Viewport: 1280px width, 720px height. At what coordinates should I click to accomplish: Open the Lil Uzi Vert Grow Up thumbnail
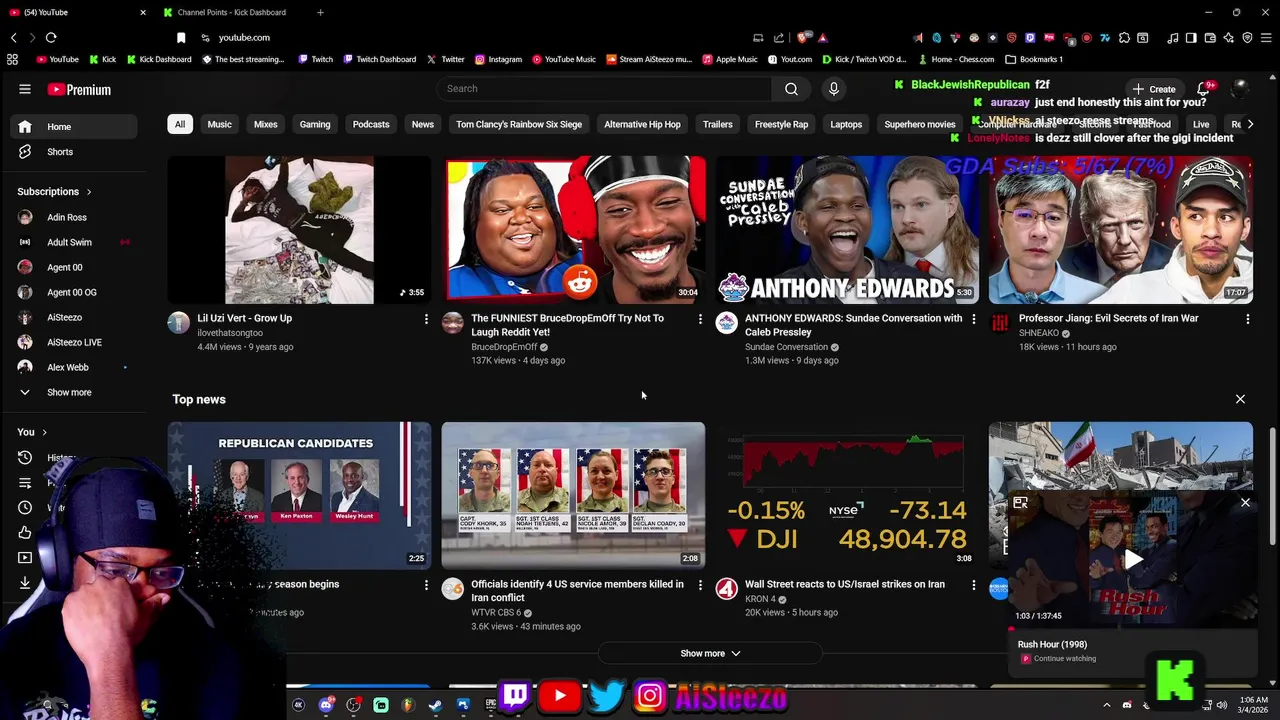(x=299, y=230)
